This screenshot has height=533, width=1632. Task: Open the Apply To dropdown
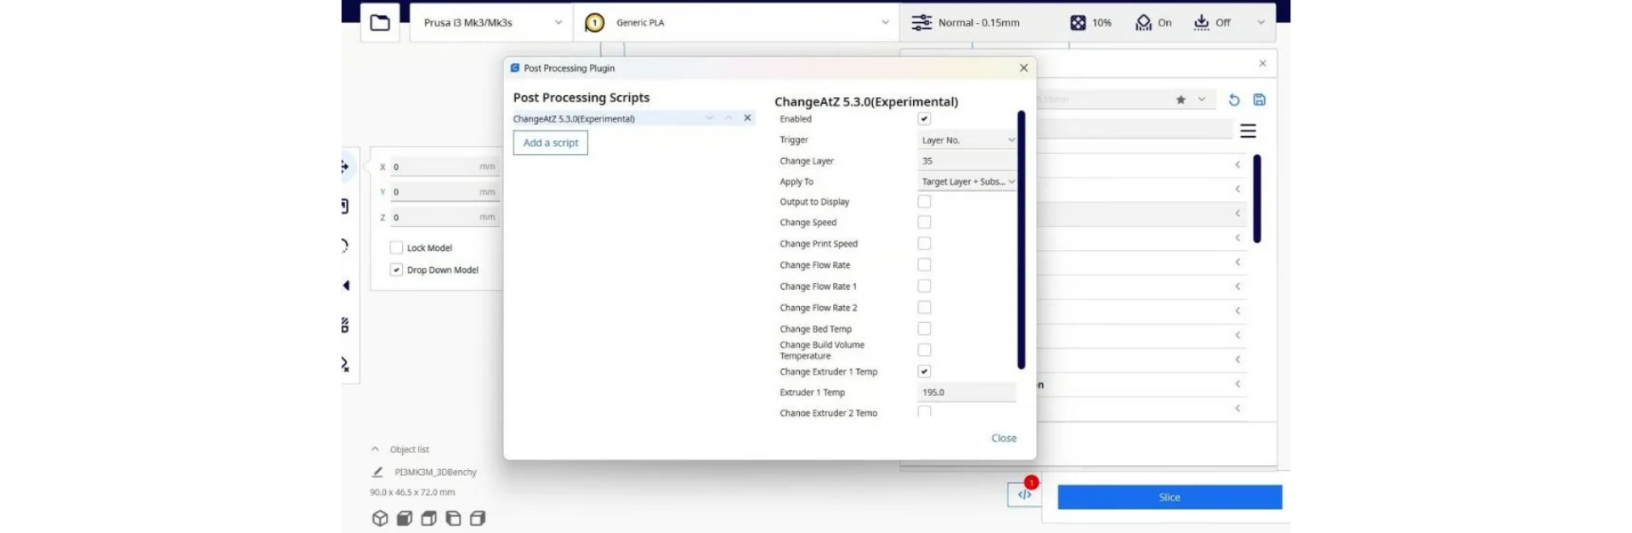click(967, 182)
